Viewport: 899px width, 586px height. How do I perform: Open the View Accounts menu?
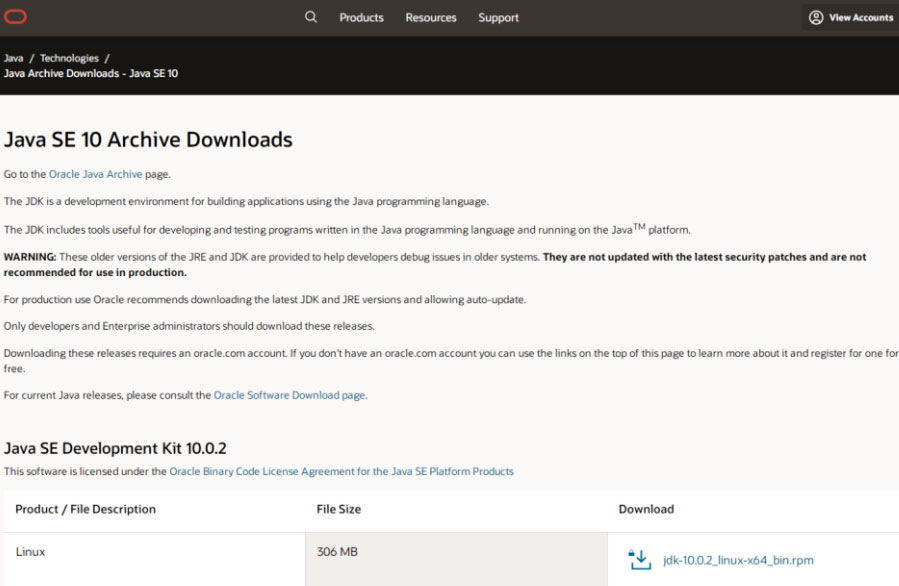click(x=851, y=17)
